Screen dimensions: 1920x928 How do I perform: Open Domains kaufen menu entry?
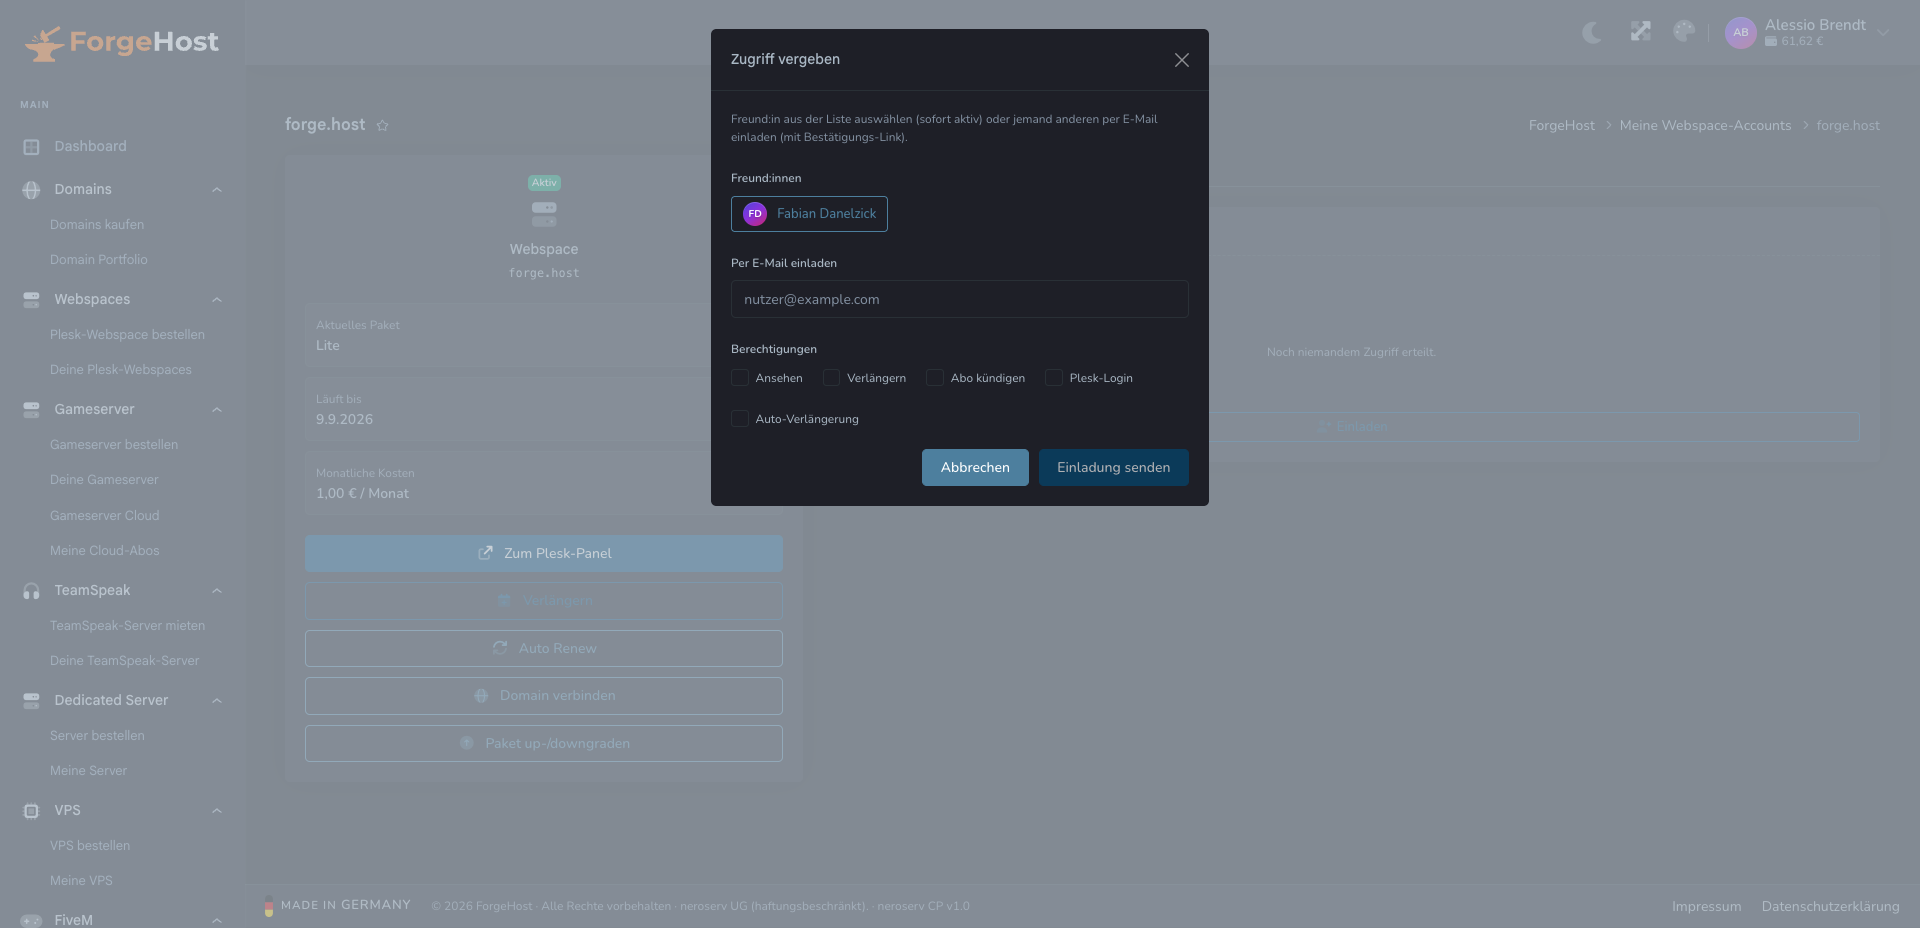click(97, 225)
